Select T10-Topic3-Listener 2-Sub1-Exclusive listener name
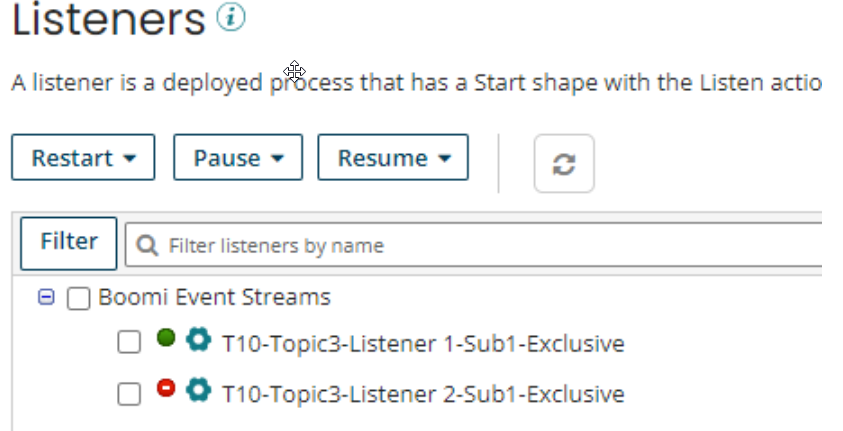This screenshot has height=431, width=843. 423,393
